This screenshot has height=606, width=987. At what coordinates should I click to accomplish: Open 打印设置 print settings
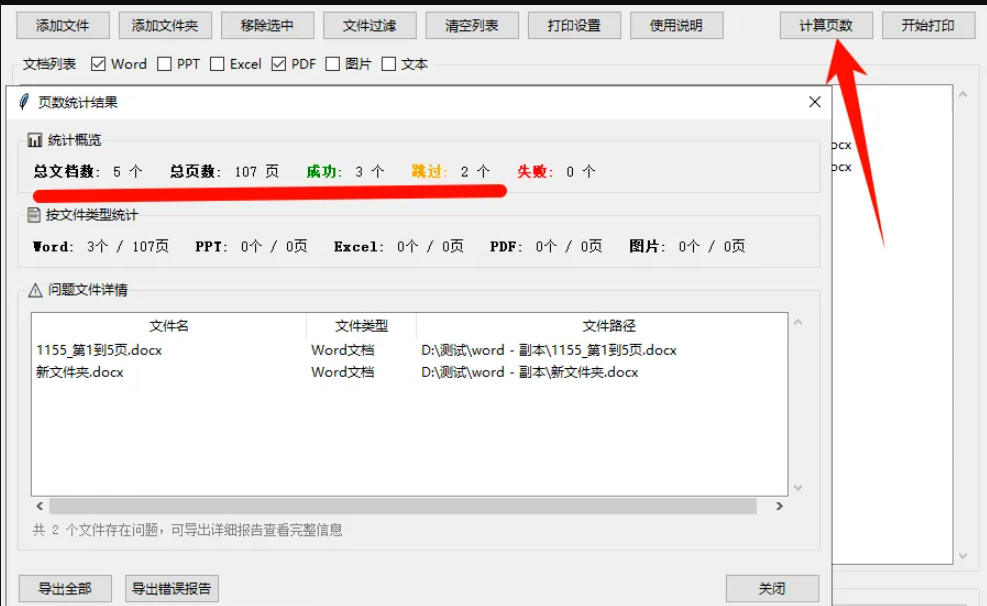(574, 26)
